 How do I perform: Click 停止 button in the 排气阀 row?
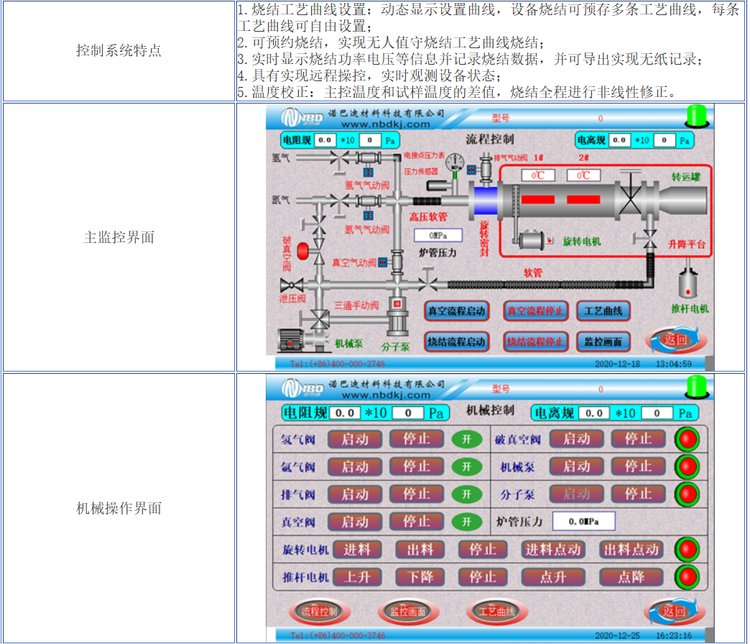(x=417, y=494)
